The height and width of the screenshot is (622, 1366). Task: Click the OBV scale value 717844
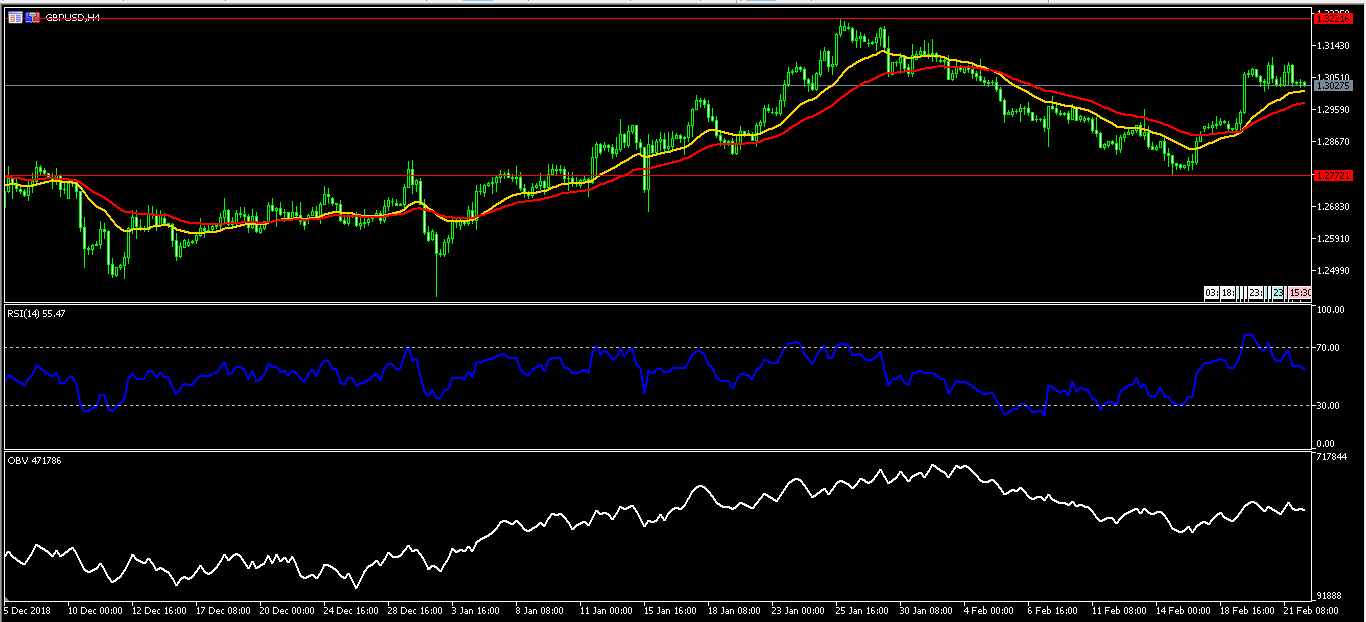[1333, 456]
